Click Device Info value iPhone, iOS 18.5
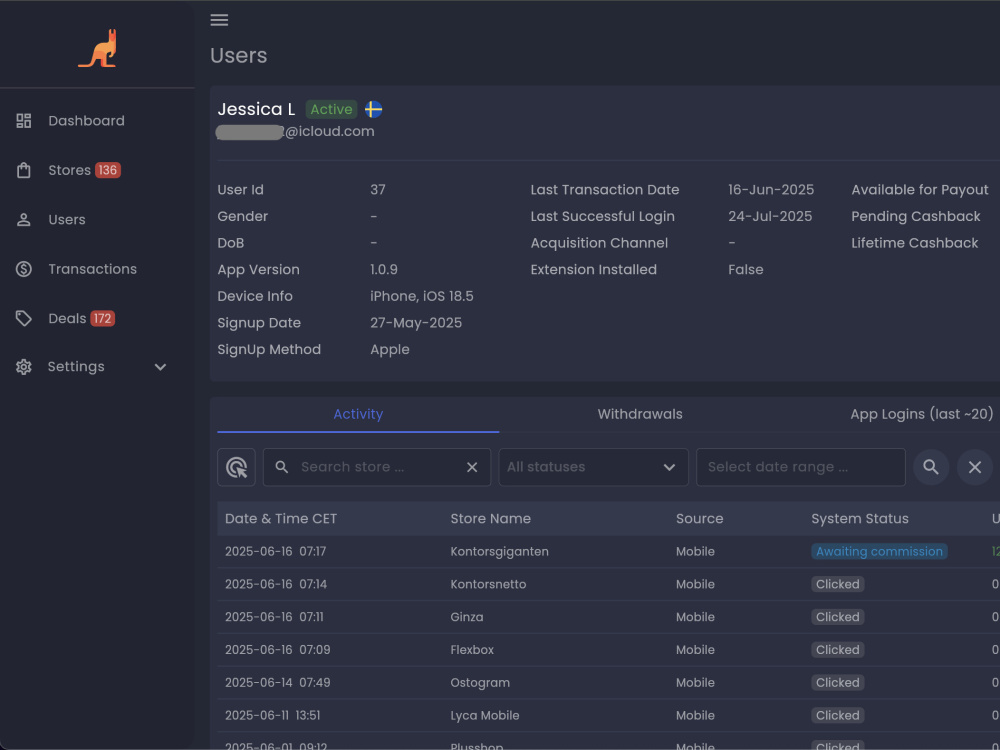 pos(422,296)
